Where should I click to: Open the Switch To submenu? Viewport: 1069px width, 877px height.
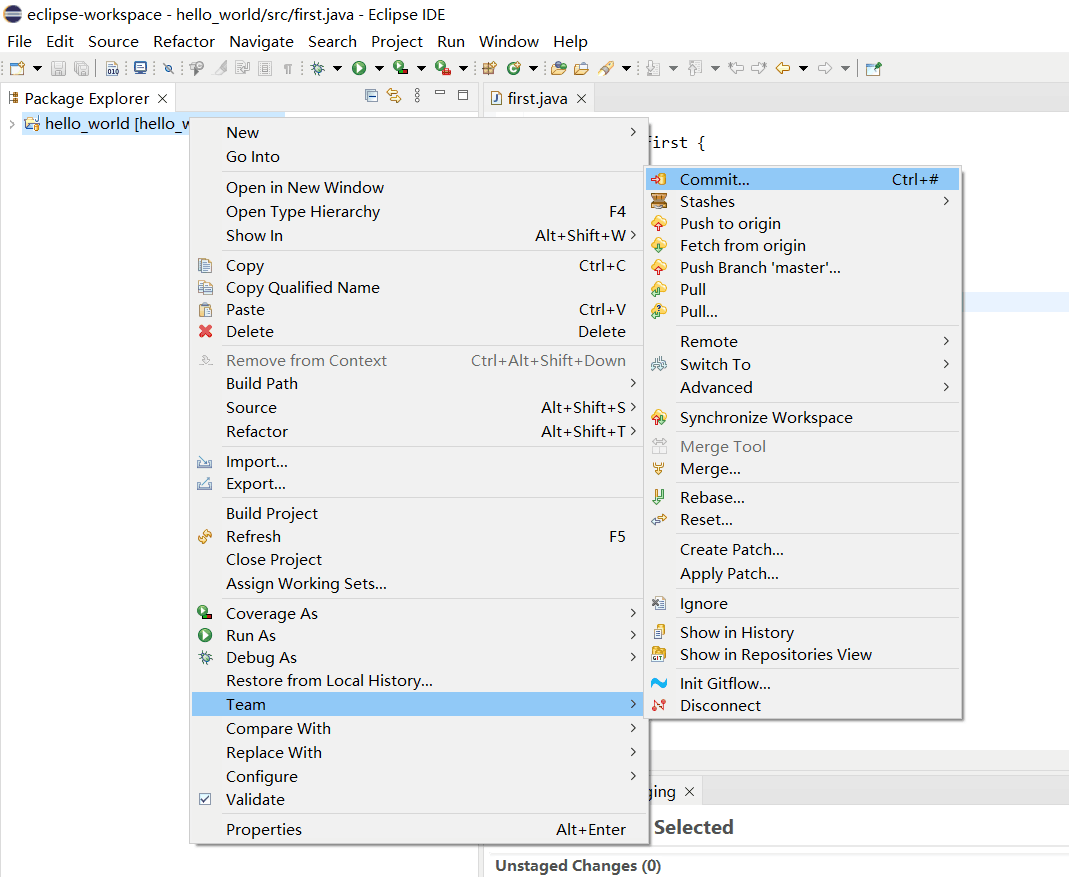pyautogui.click(x=802, y=364)
